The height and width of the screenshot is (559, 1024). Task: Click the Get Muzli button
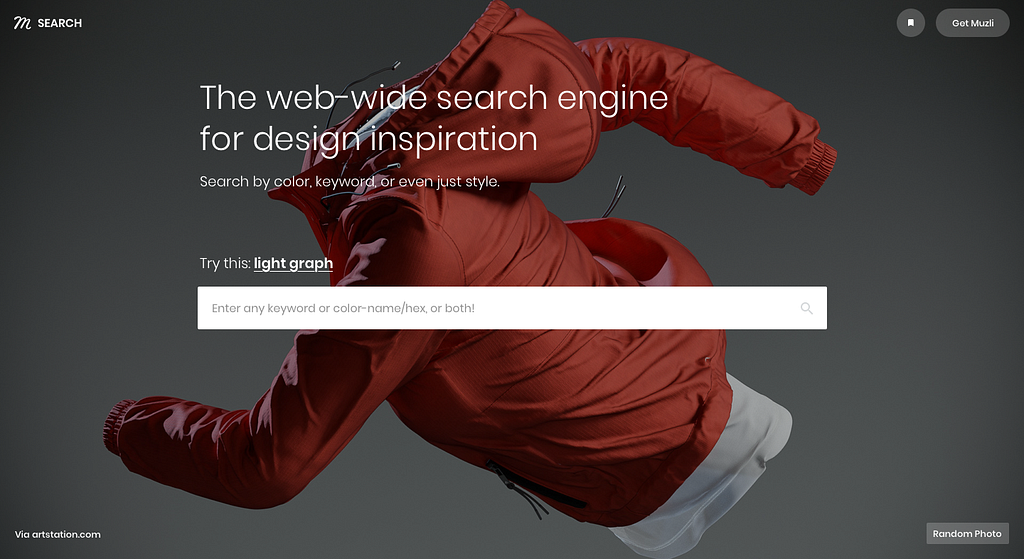coord(972,23)
